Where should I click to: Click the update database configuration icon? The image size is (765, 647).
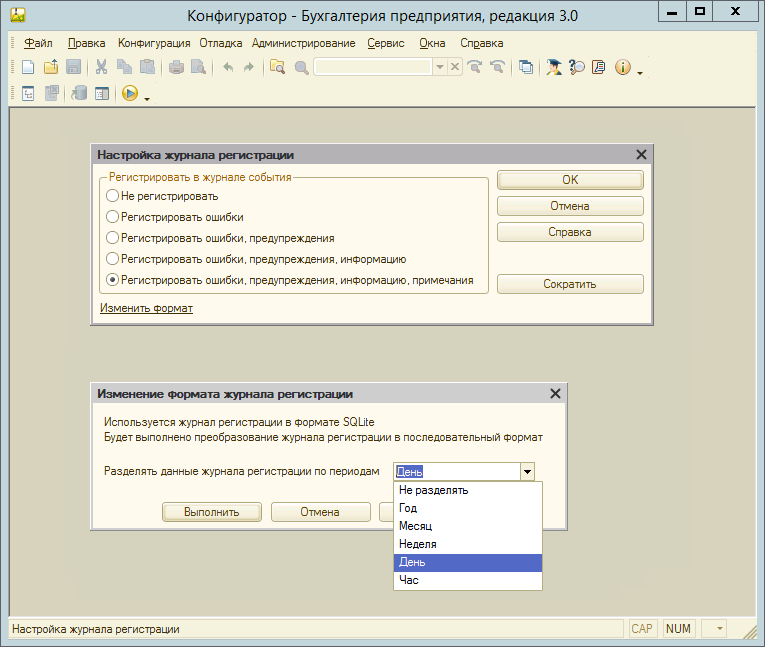(79, 93)
